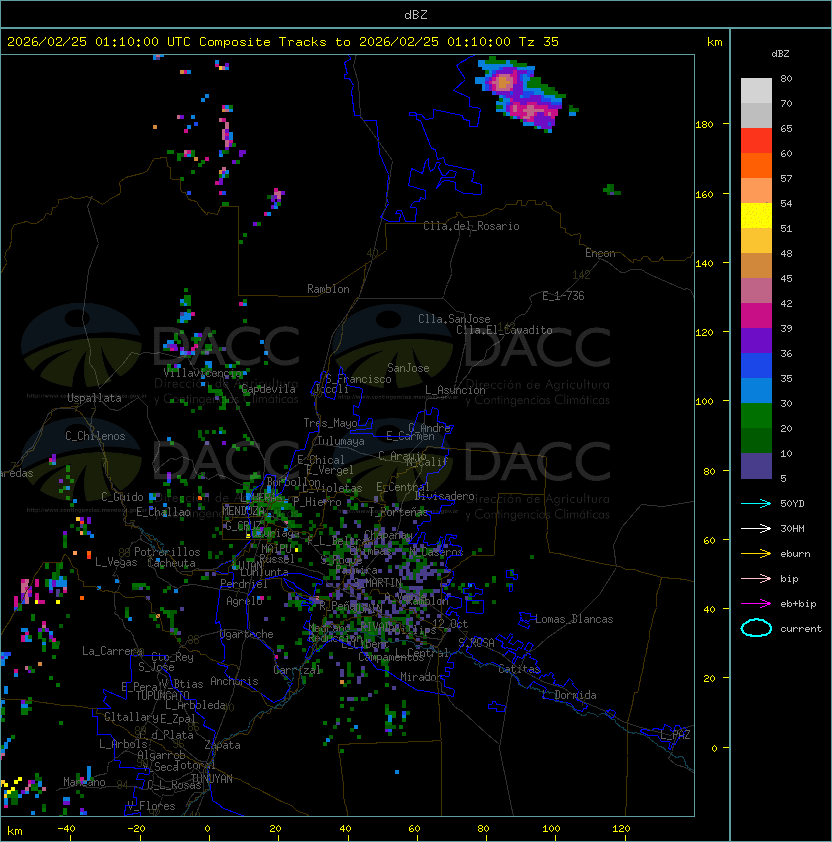832x842 pixels.
Task: Select the light blue 30-35 dBZ swatch
Action: coord(756,390)
